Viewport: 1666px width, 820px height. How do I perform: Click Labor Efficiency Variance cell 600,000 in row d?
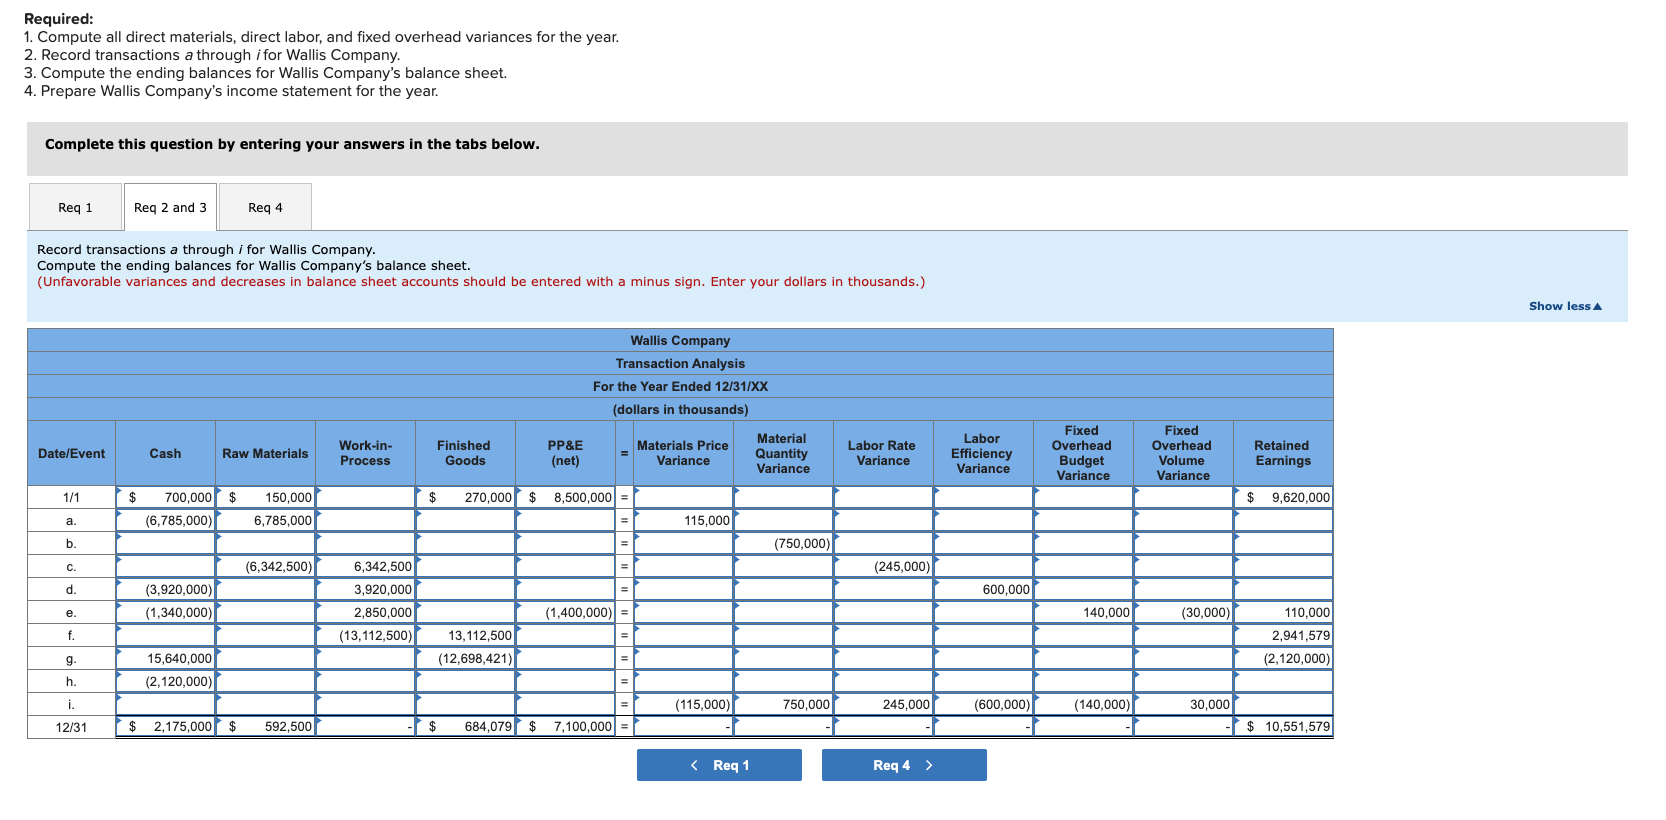pyautogui.click(x=983, y=589)
